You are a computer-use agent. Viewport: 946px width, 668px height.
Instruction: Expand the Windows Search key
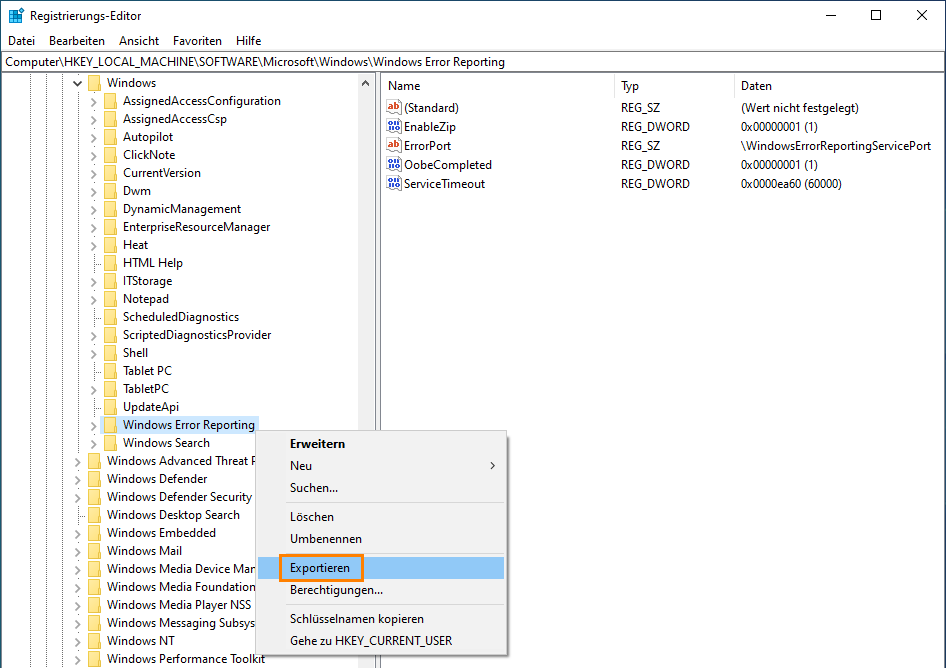pos(94,442)
